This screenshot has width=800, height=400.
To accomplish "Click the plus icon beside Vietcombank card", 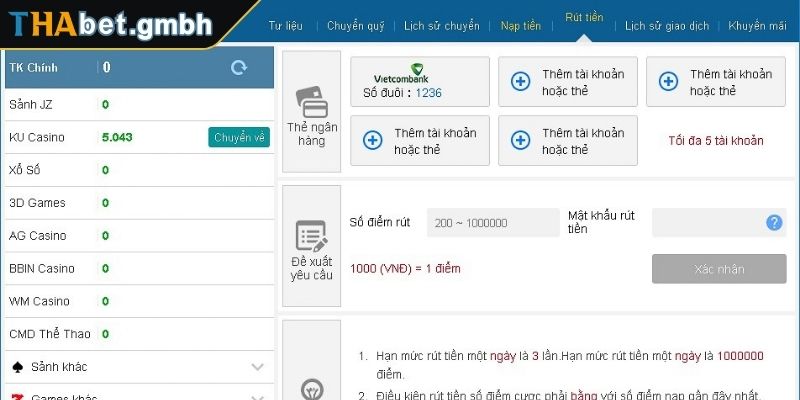I will tap(520, 82).
